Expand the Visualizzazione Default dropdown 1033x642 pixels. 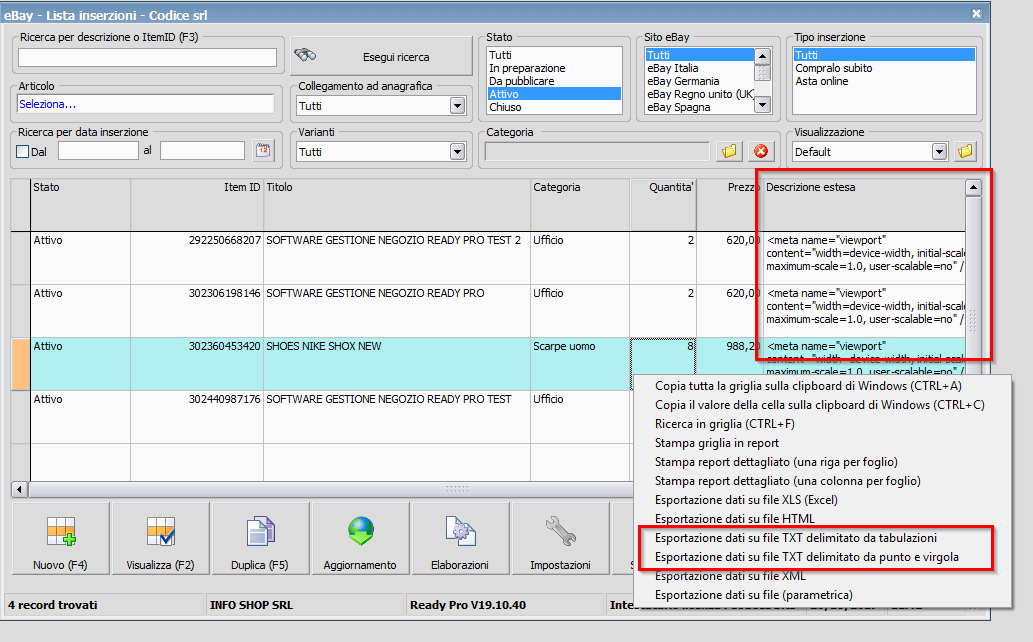click(x=939, y=152)
